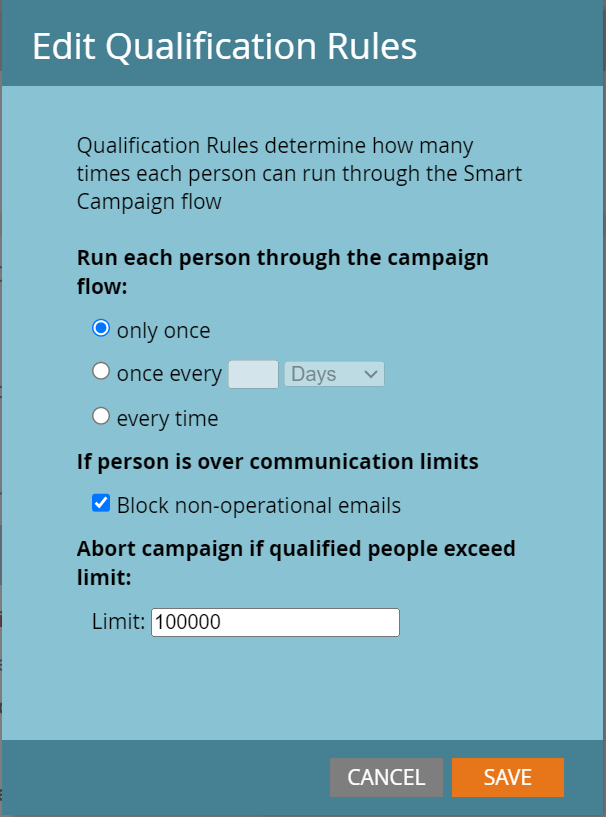Choose the "once every" radio option
The width and height of the screenshot is (606, 817).
coord(100,372)
